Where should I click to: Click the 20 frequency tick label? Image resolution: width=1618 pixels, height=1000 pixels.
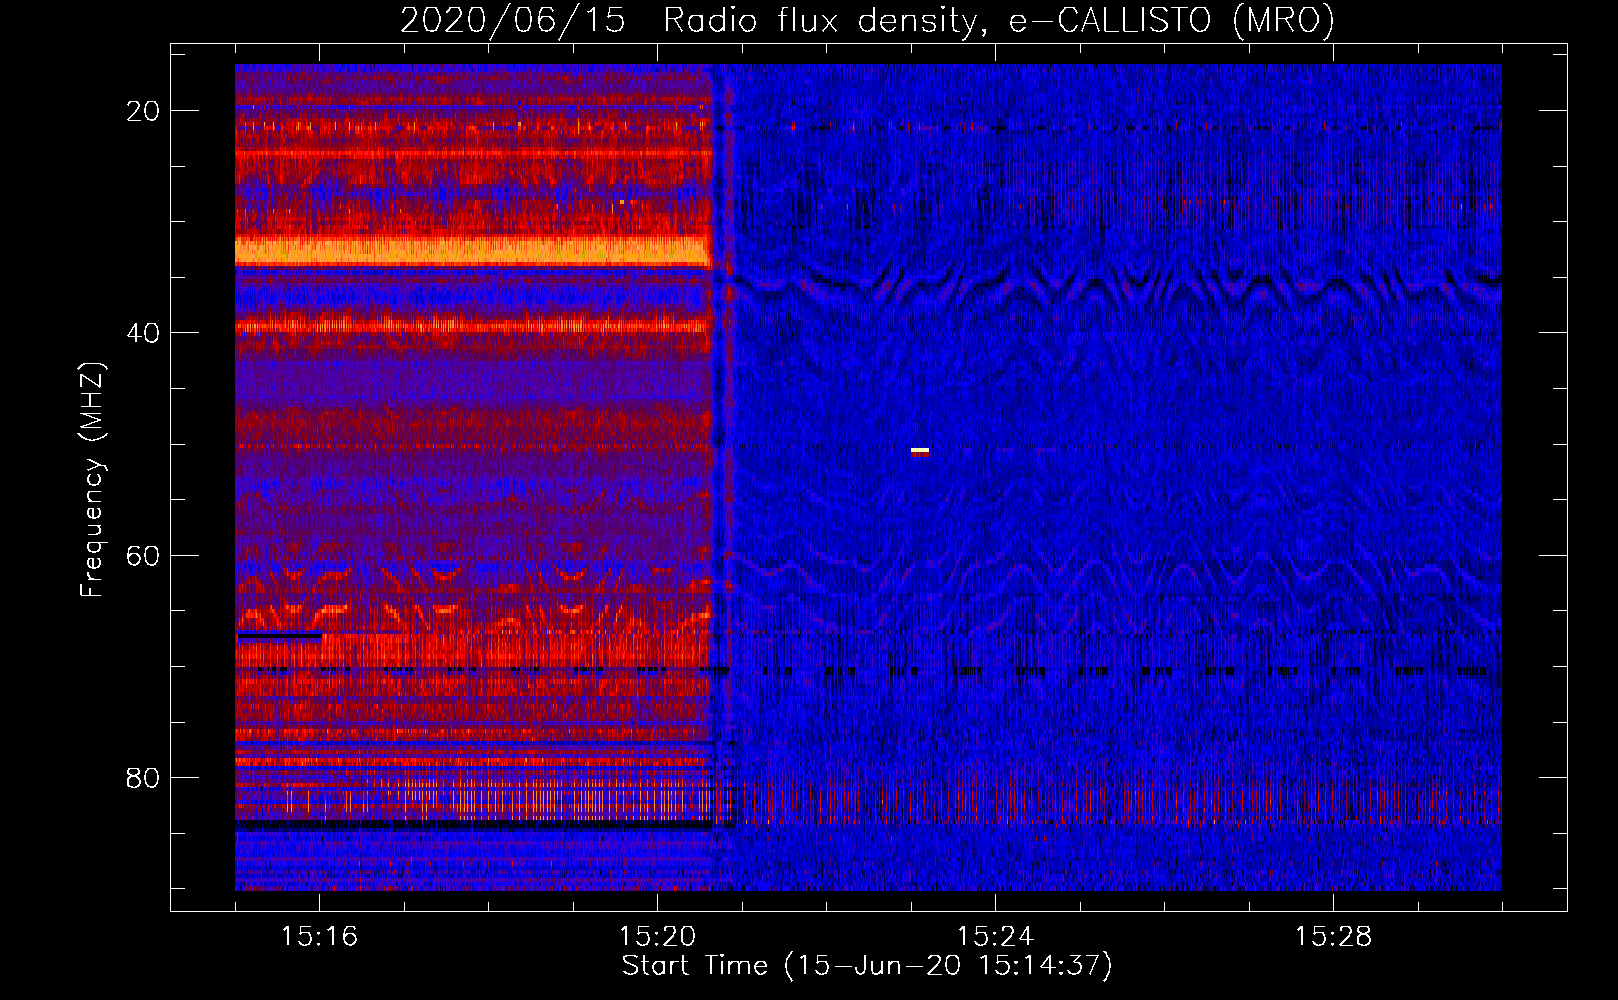tap(143, 111)
